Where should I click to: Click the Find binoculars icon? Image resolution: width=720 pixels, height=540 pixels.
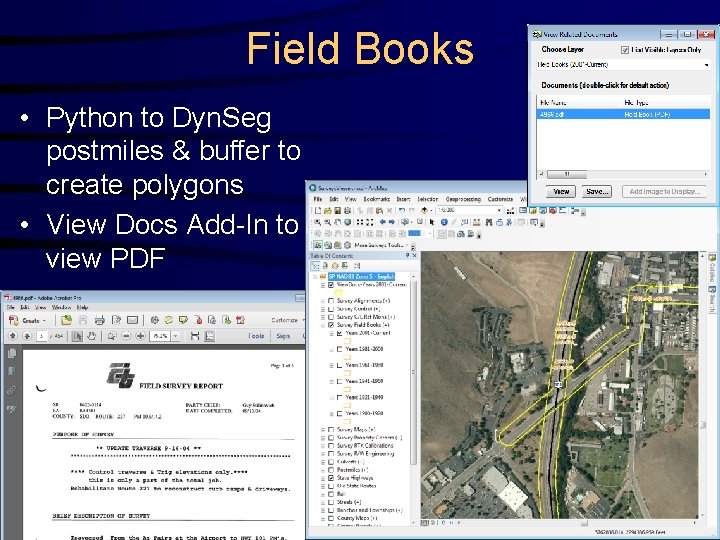coord(489,222)
